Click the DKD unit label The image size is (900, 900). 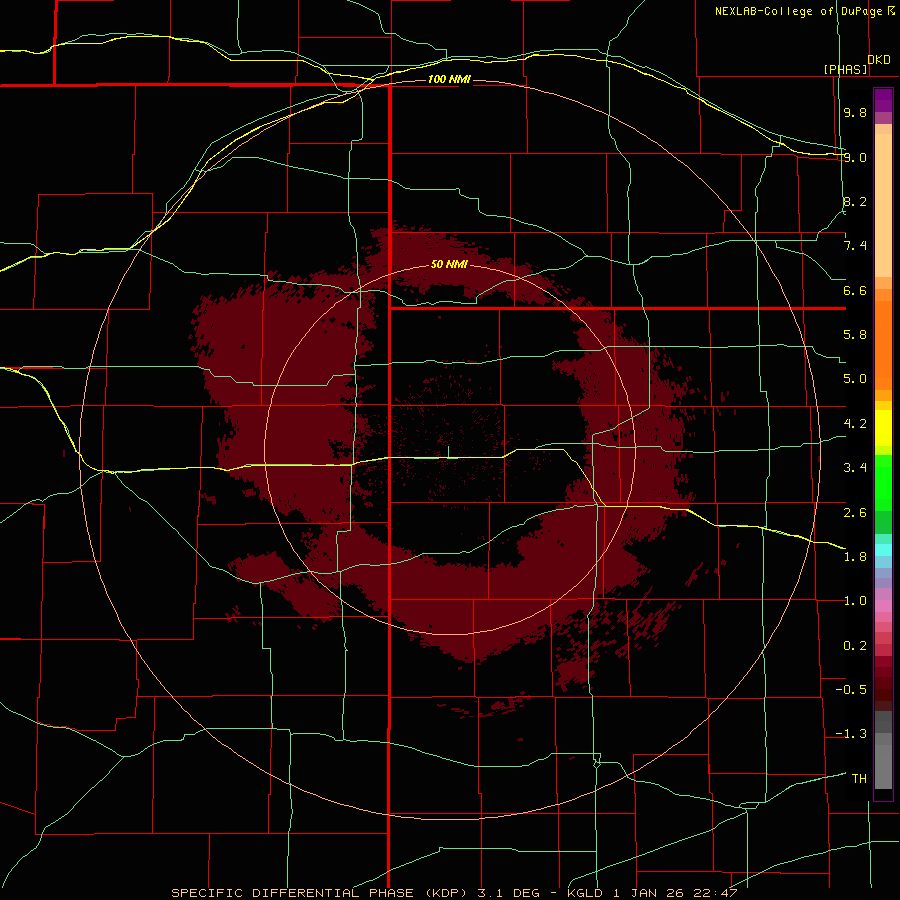[x=879, y=60]
